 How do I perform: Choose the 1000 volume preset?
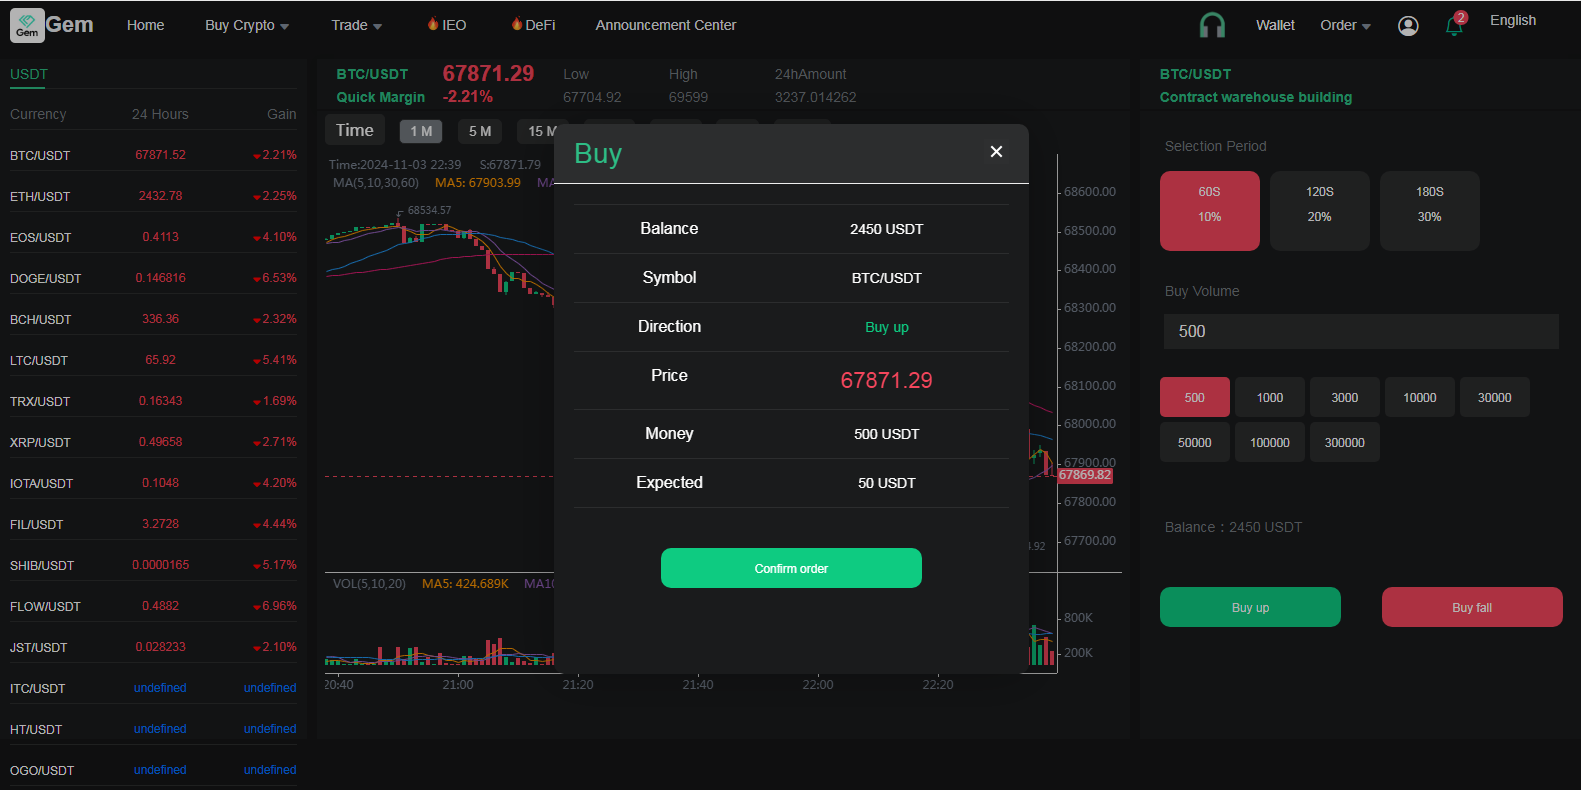pyautogui.click(x=1269, y=397)
